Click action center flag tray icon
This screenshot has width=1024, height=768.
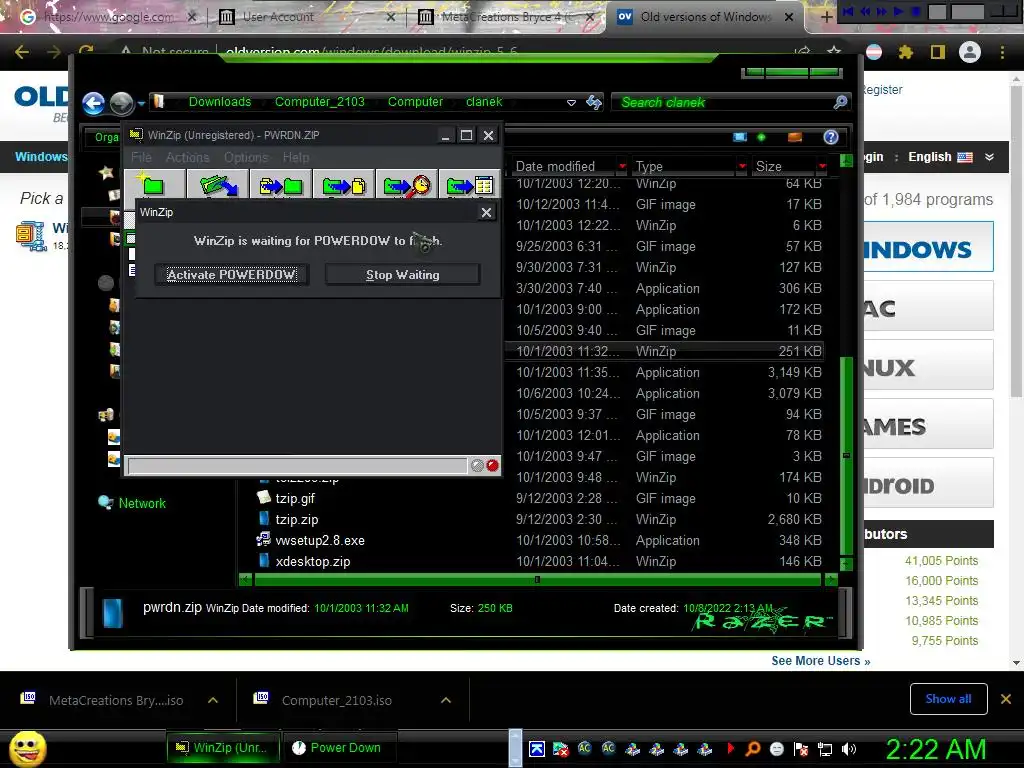(801, 749)
